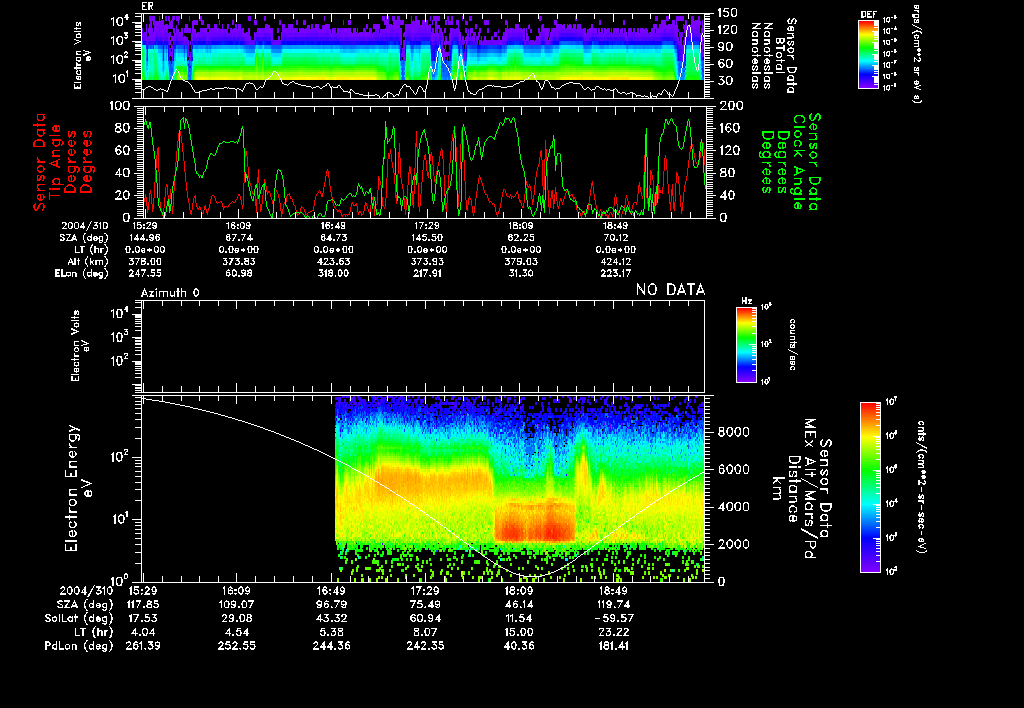Select the PdLon value "40.36"
This screenshot has width=1024, height=708.
click(520, 646)
